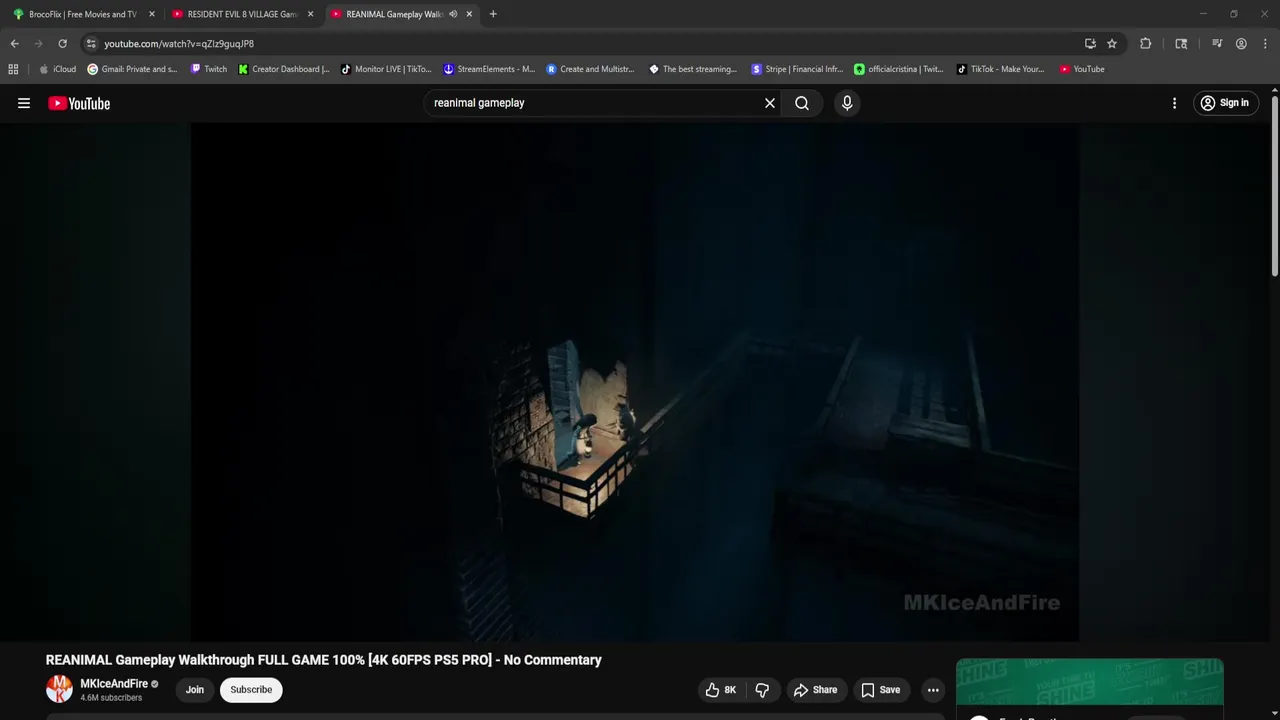Open the StreamElements bookmark

pos(489,69)
